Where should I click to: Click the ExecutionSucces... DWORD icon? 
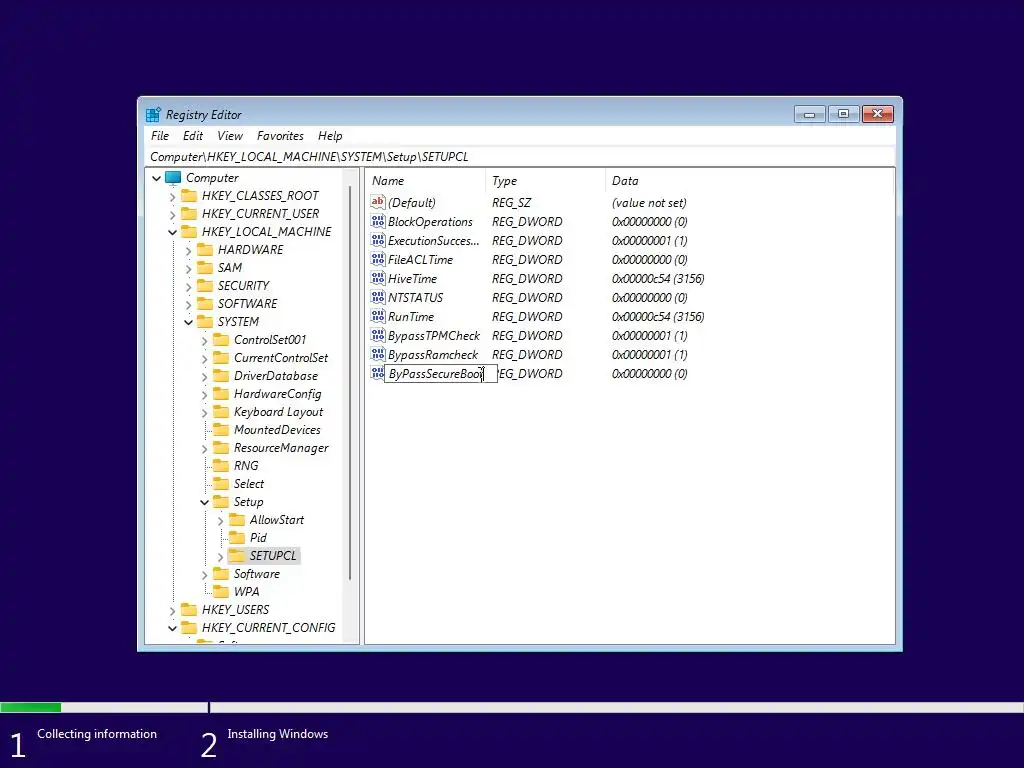click(x=377, y=240)
